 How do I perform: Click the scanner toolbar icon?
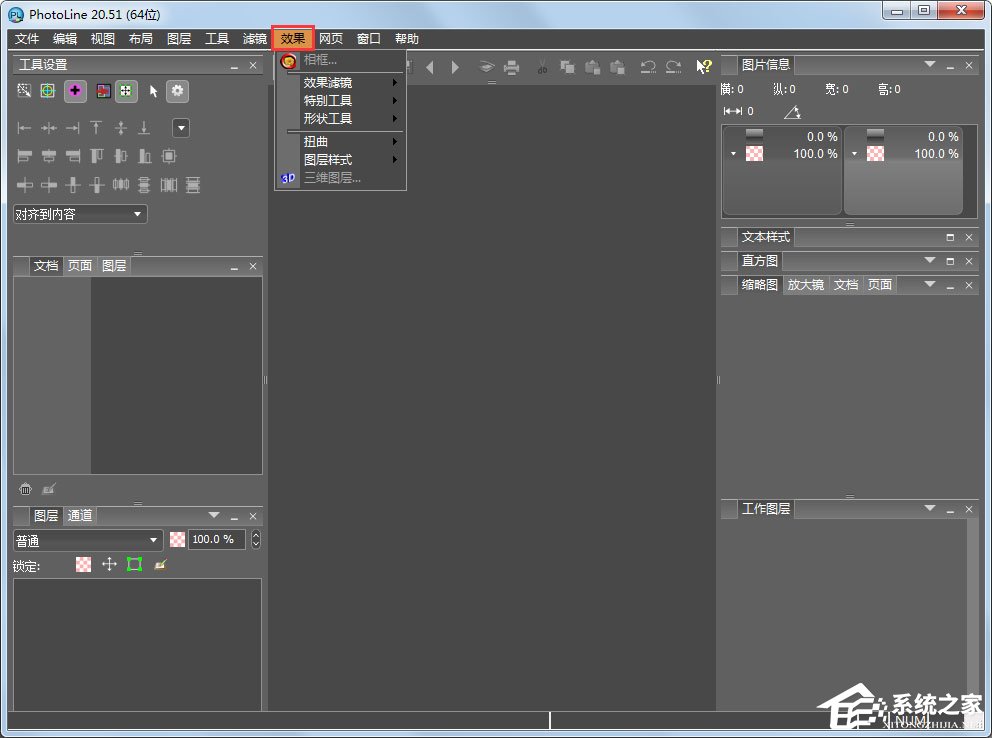[486, 67]
